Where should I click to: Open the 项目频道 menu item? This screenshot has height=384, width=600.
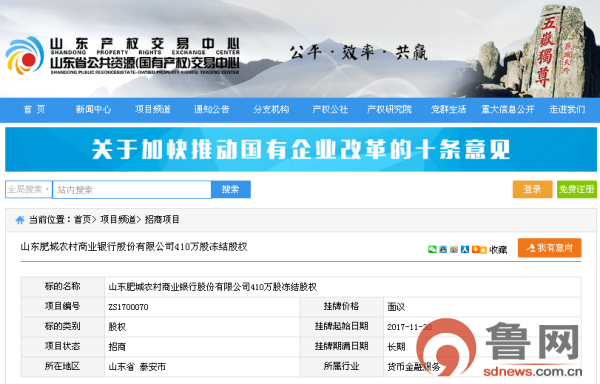(x=152, y=109)
